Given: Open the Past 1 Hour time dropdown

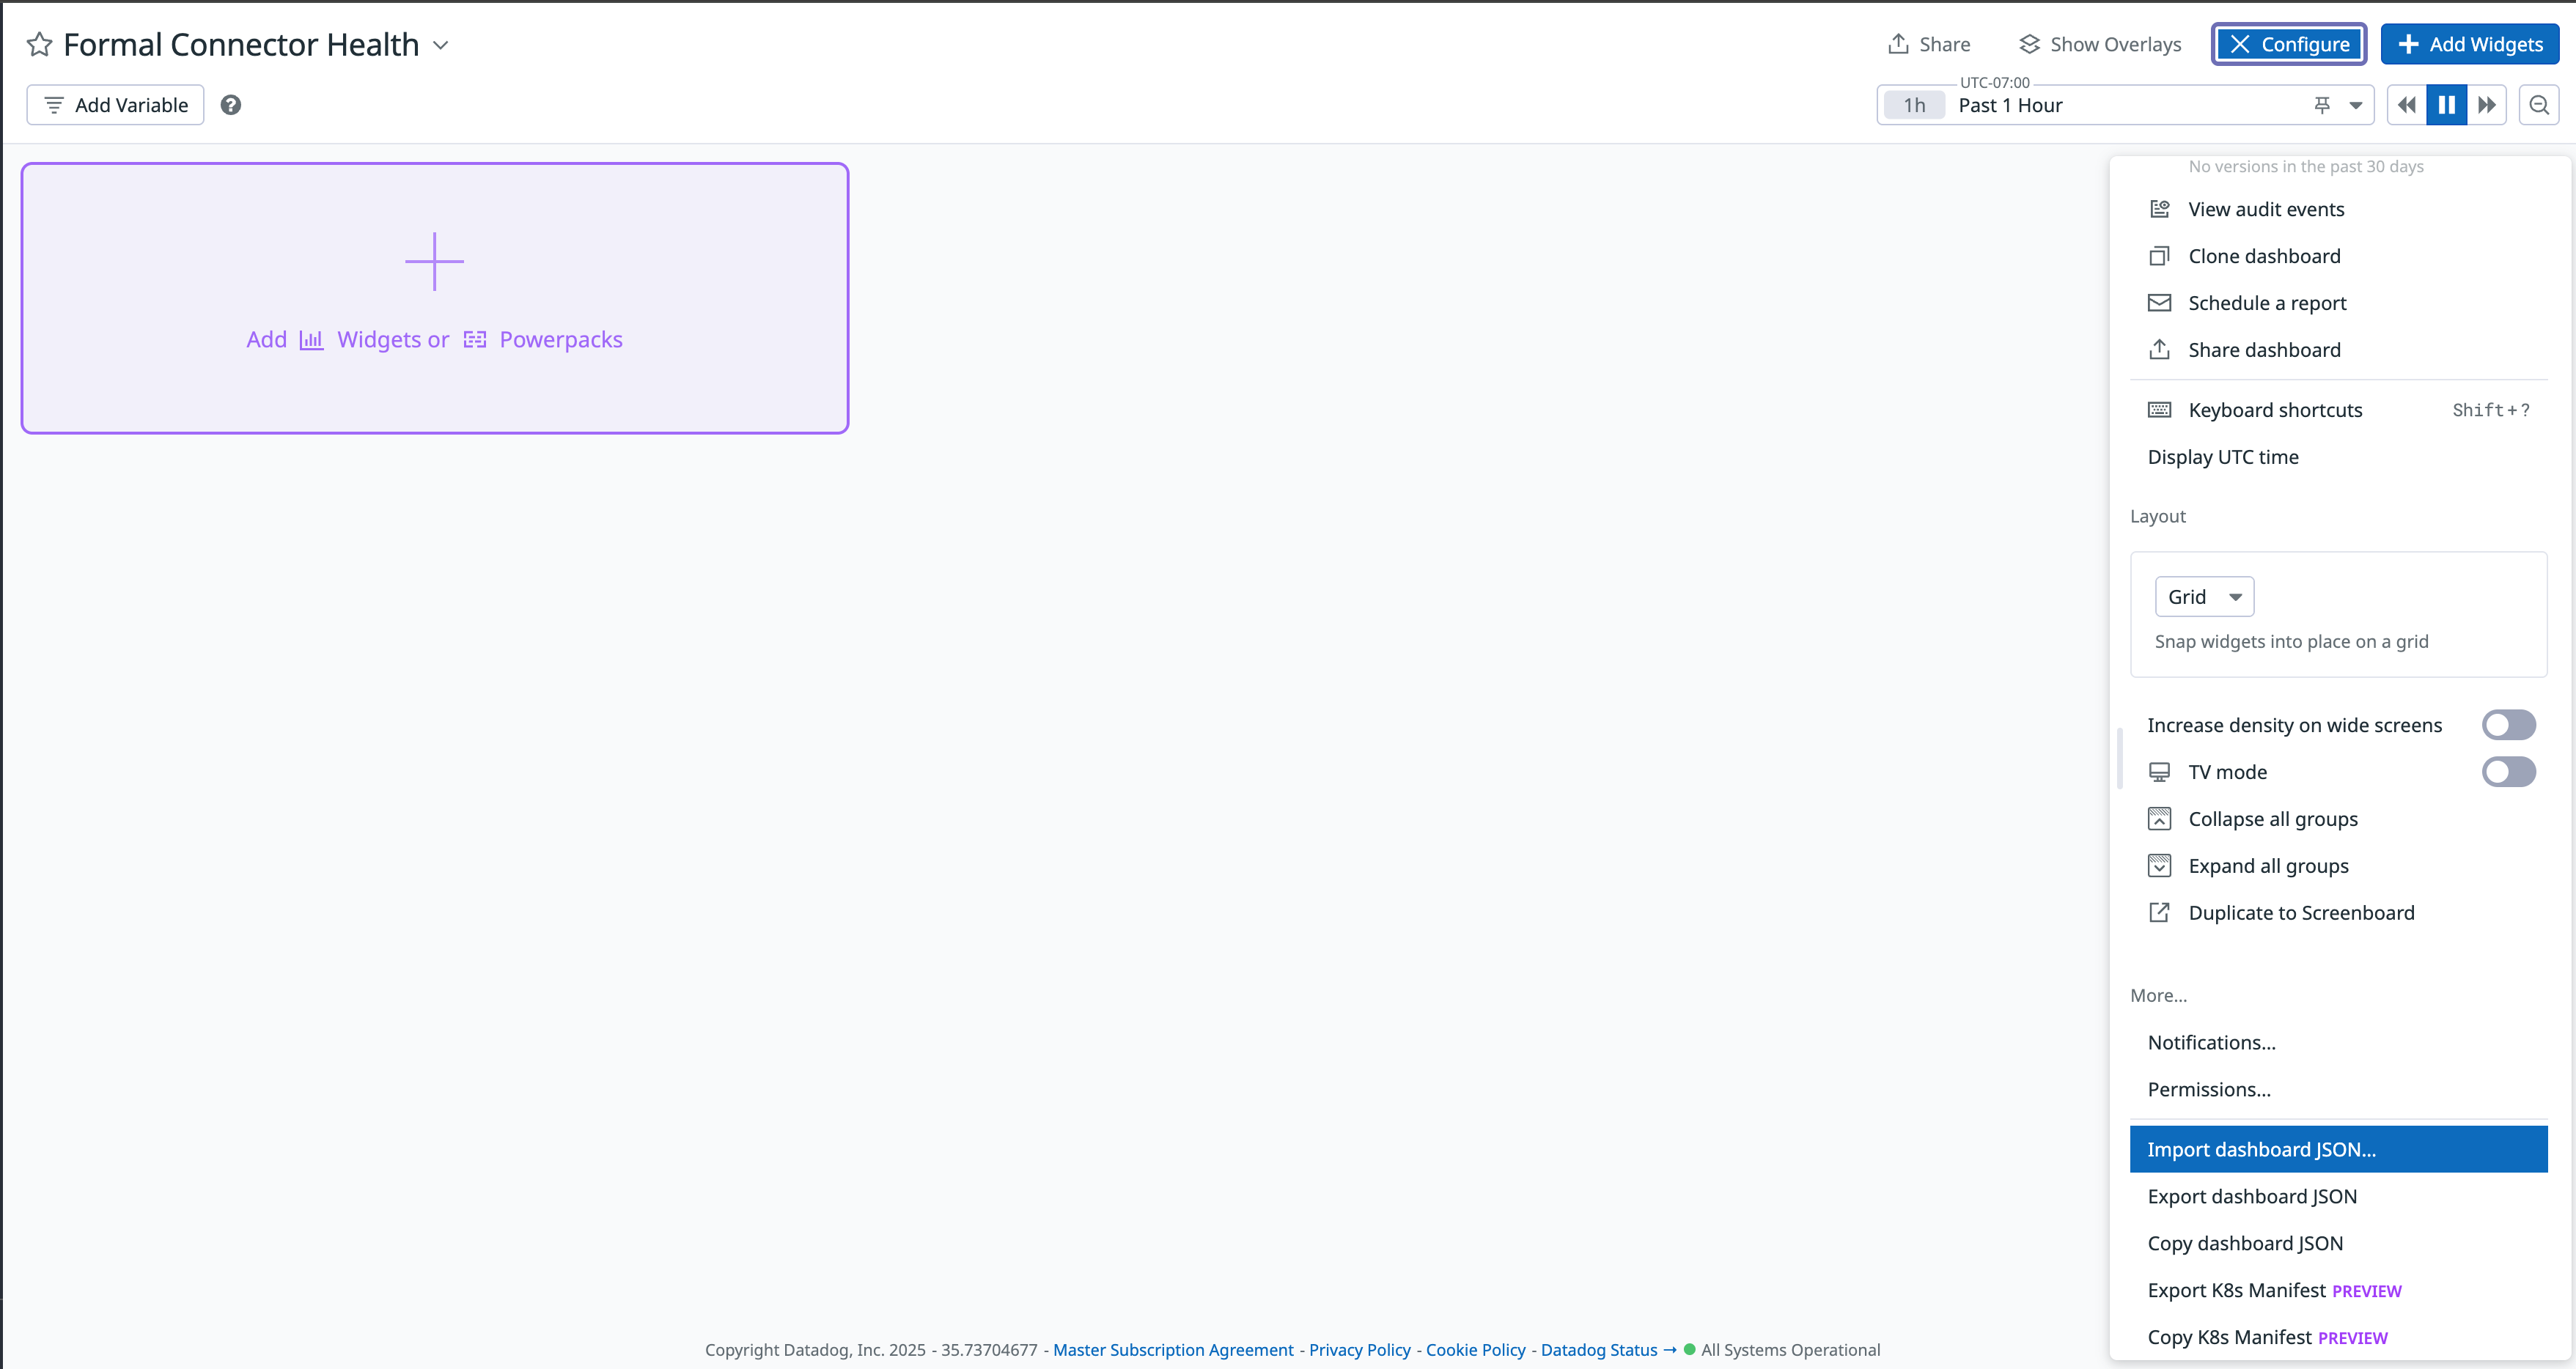Looking at the screenshot, I should pos(2356,105).
